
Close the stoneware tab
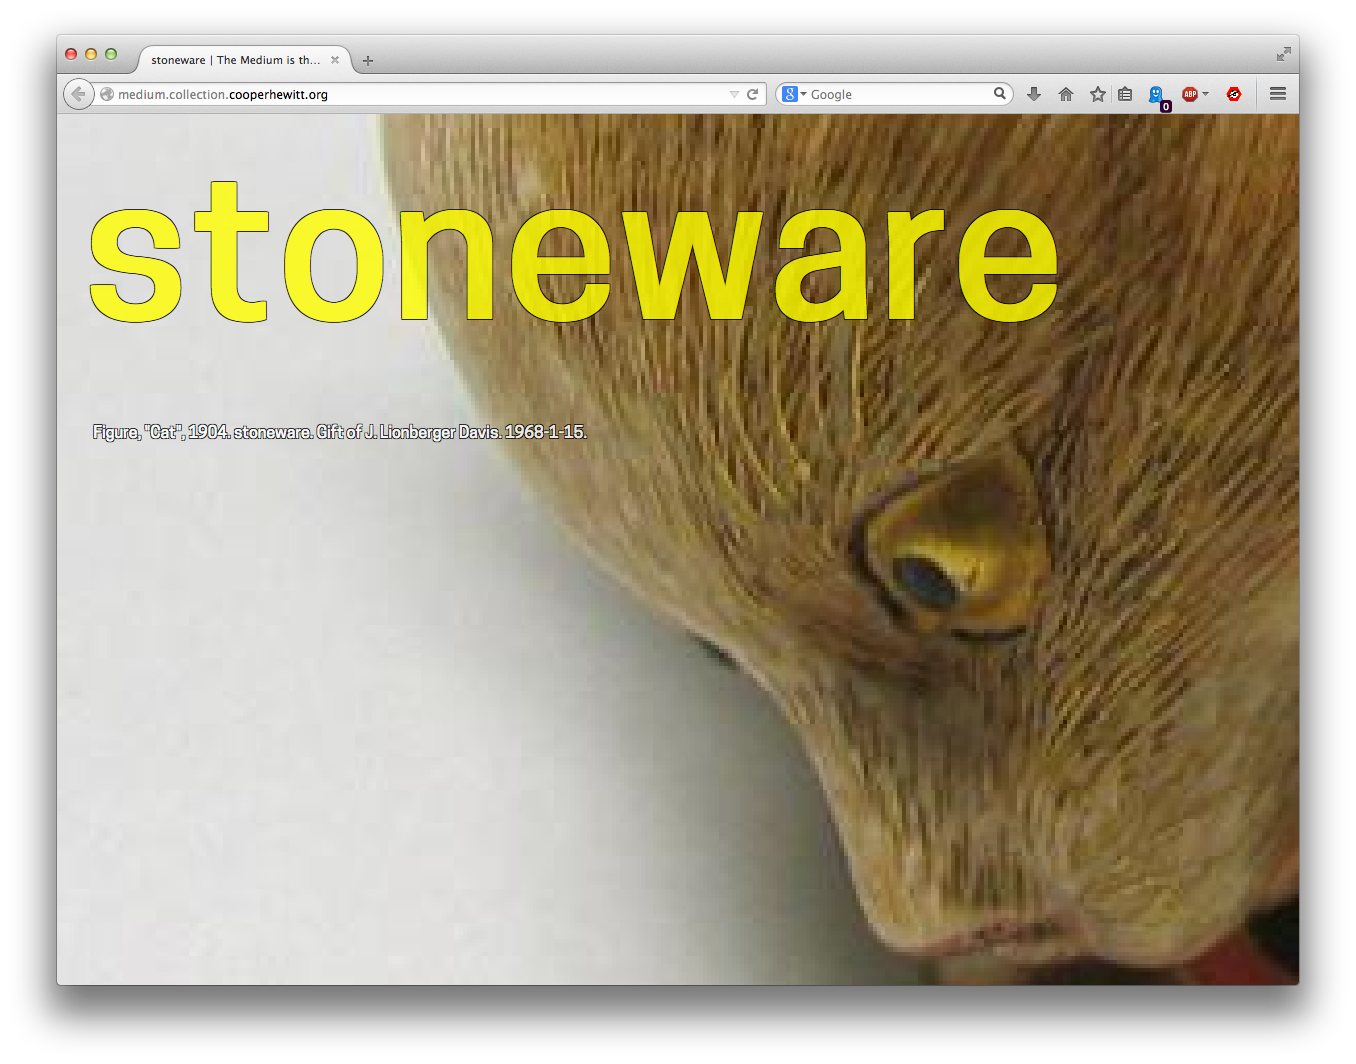335,60
